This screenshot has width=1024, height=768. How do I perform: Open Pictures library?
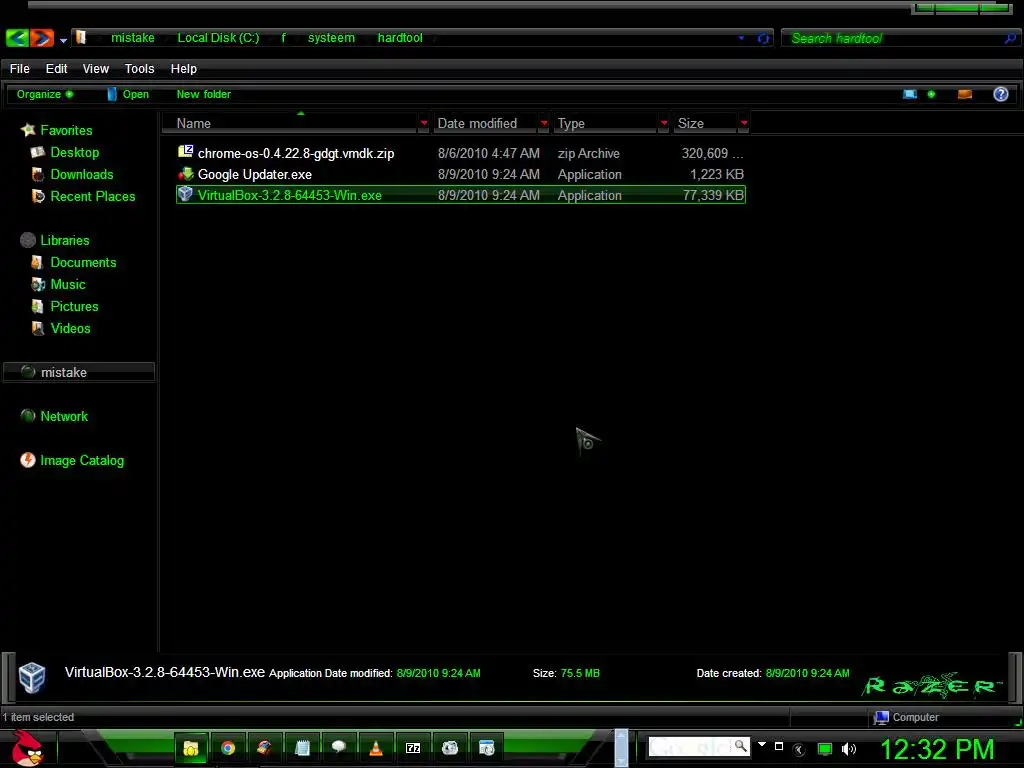click(74, 306)
